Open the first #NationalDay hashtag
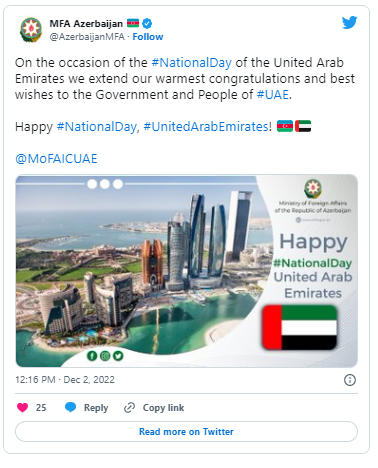Screen dimensions: 378x468 tap(191, 63)
